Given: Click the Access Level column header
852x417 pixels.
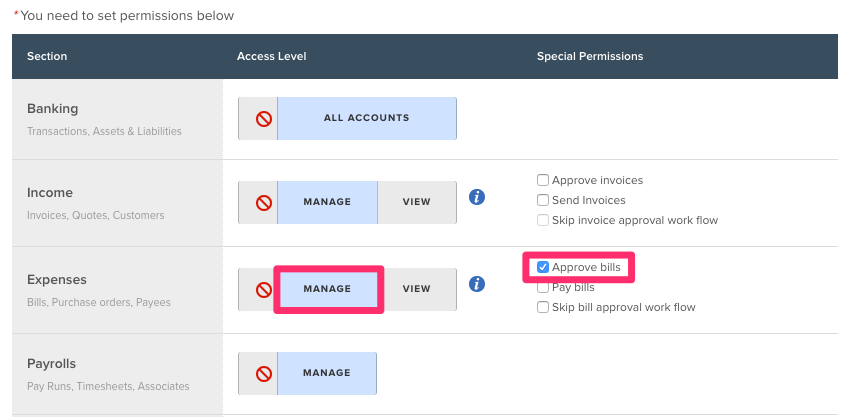Looking at the screenshot, I should click(272, 57).
